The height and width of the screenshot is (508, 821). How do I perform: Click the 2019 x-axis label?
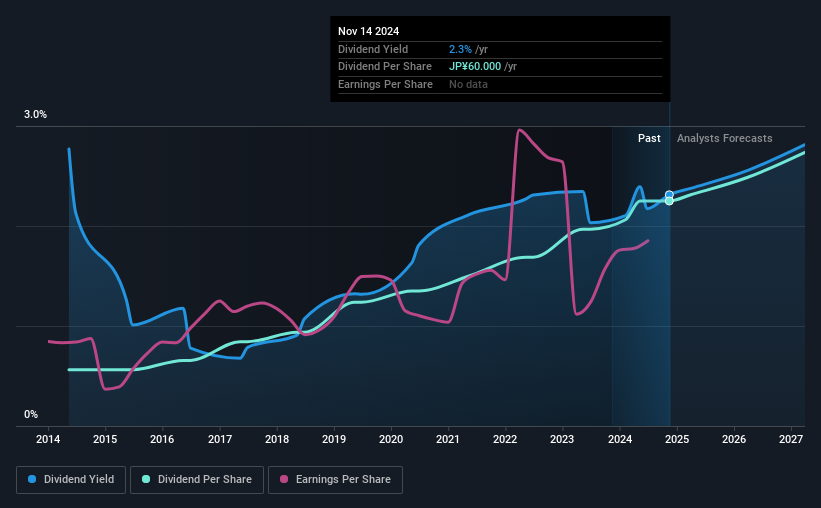334,439
